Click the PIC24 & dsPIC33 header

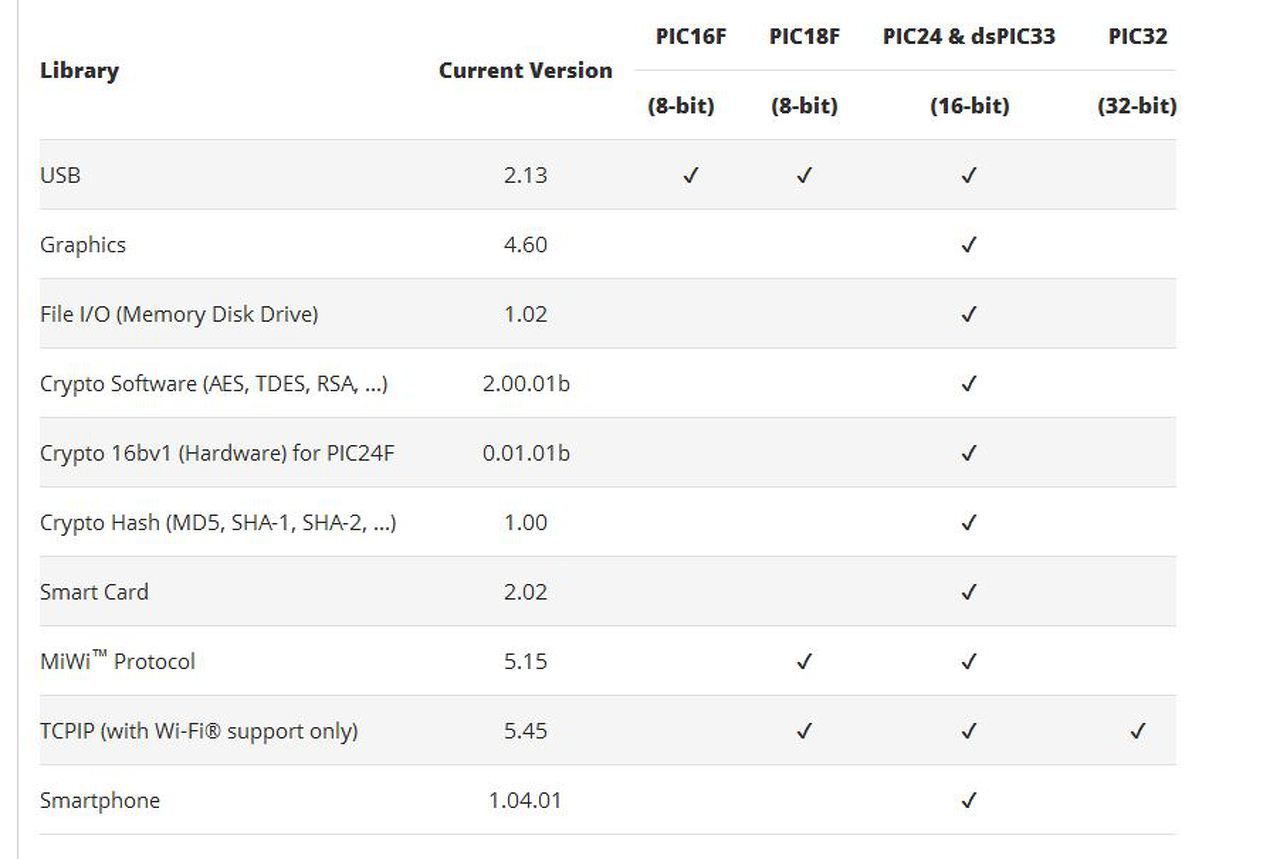point(968,37)
